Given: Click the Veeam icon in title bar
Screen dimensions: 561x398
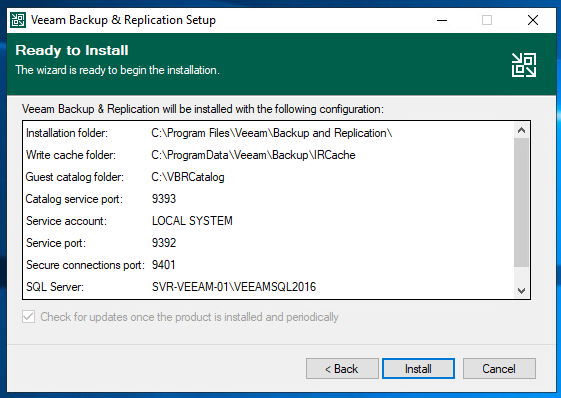Looking at the screenshot, I should point(18,20).
